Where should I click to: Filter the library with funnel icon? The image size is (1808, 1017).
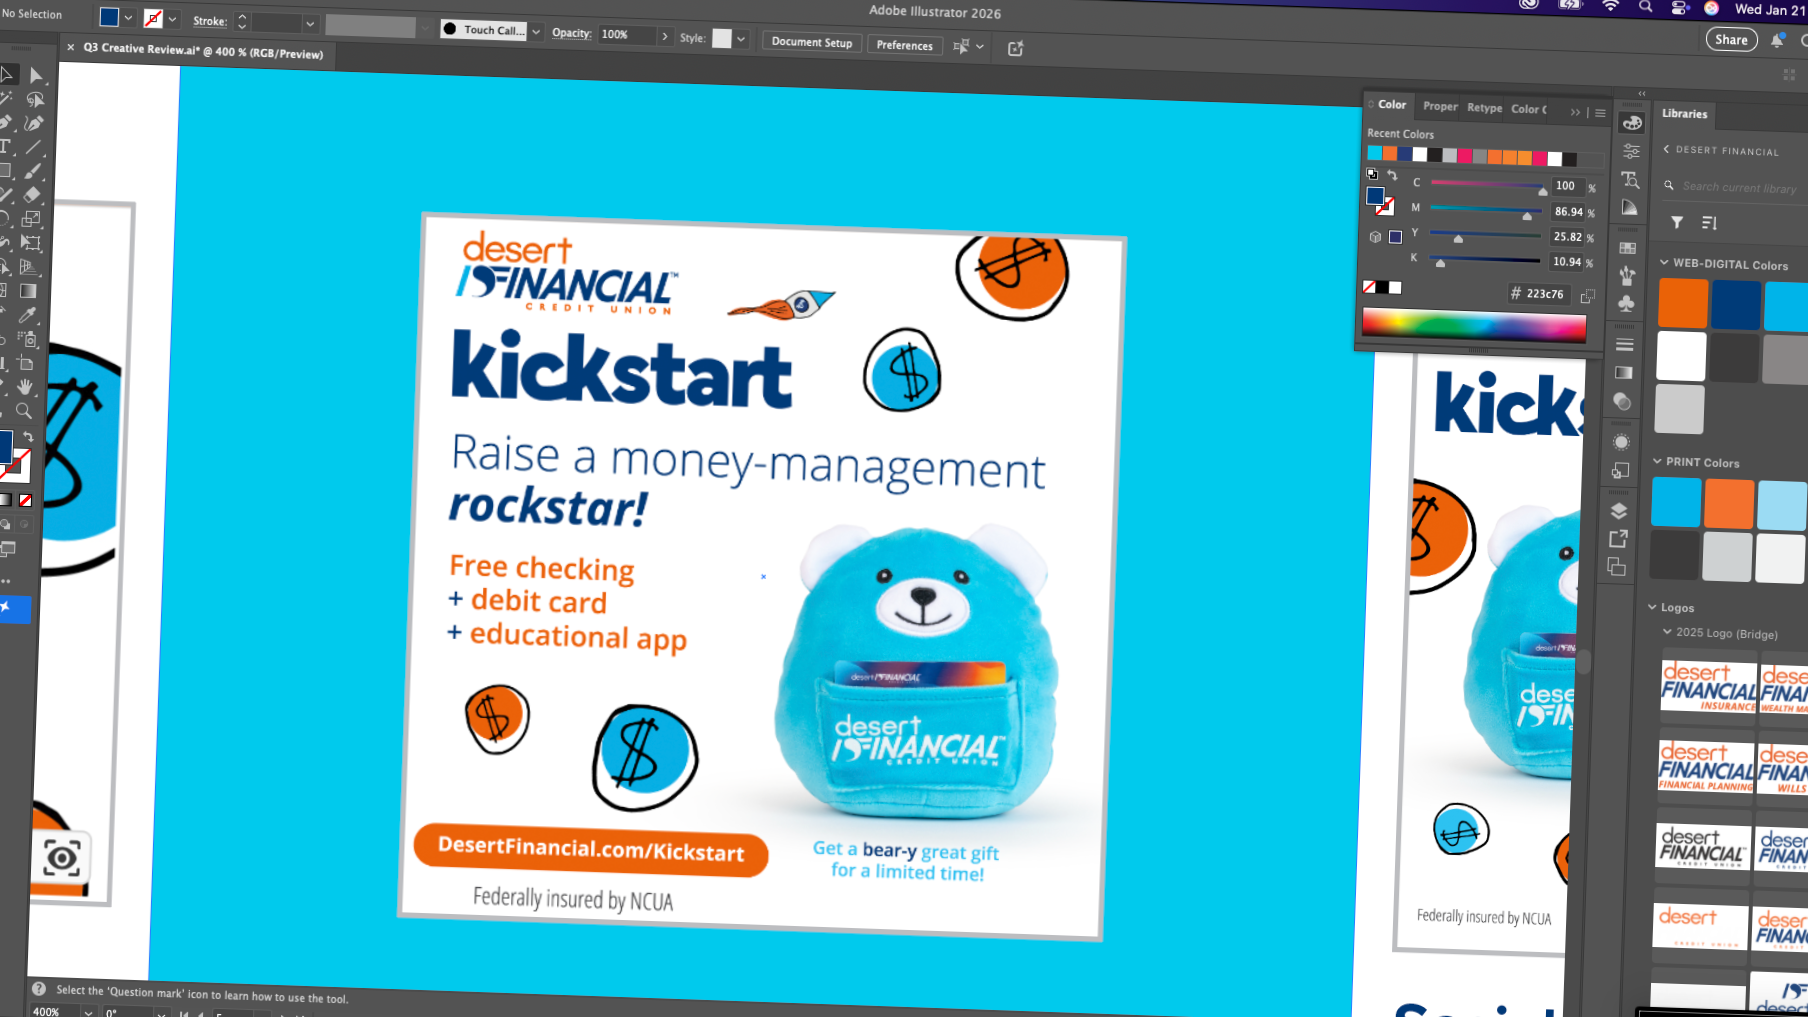[x=1677, y=222]
